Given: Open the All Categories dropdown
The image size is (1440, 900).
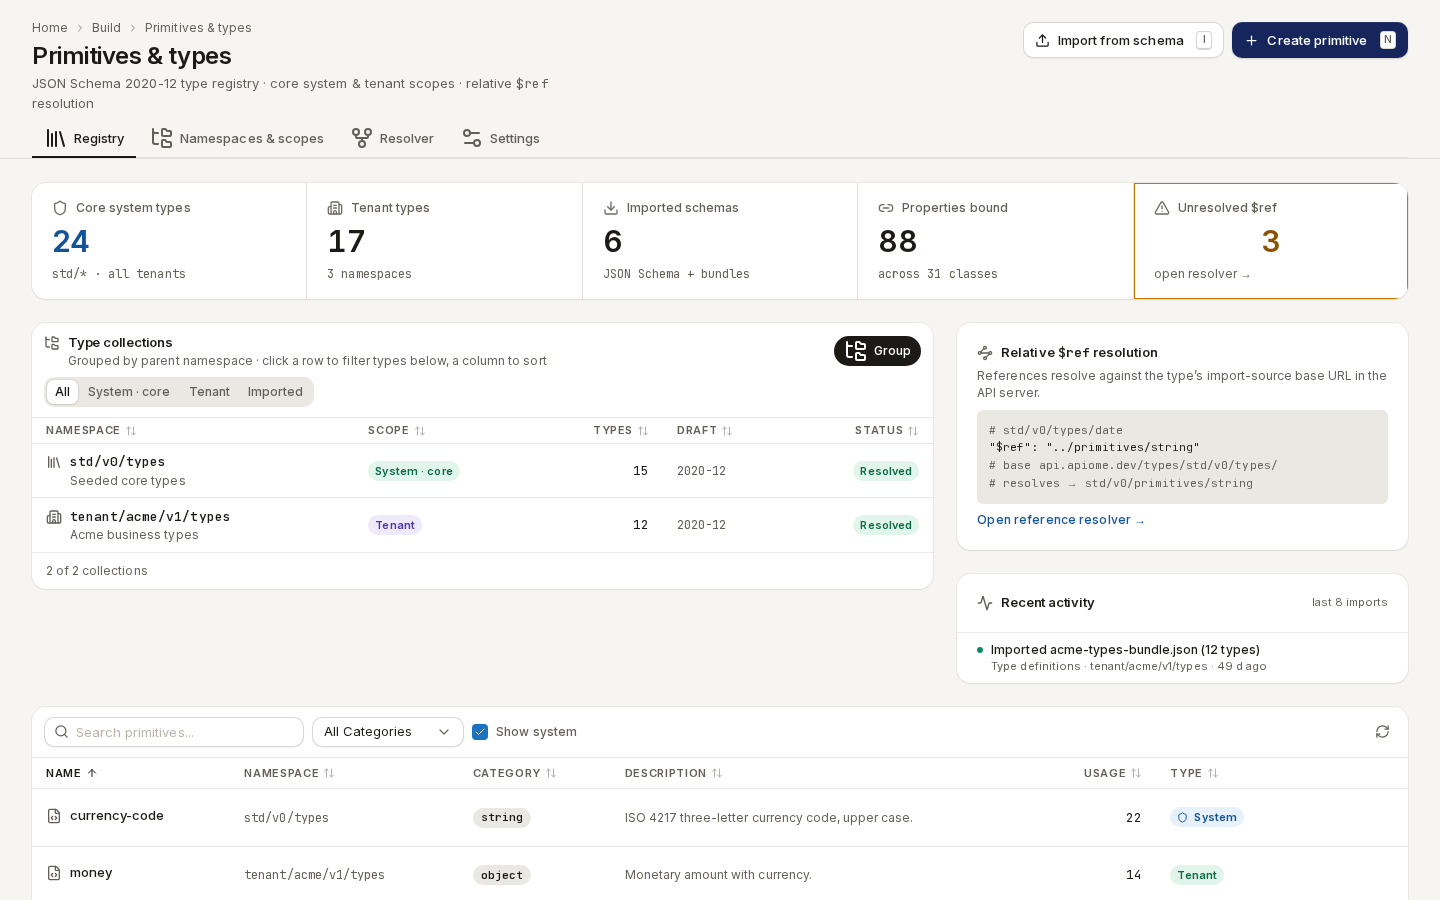Looking at the screenshot, I should (x=388, y=732).
